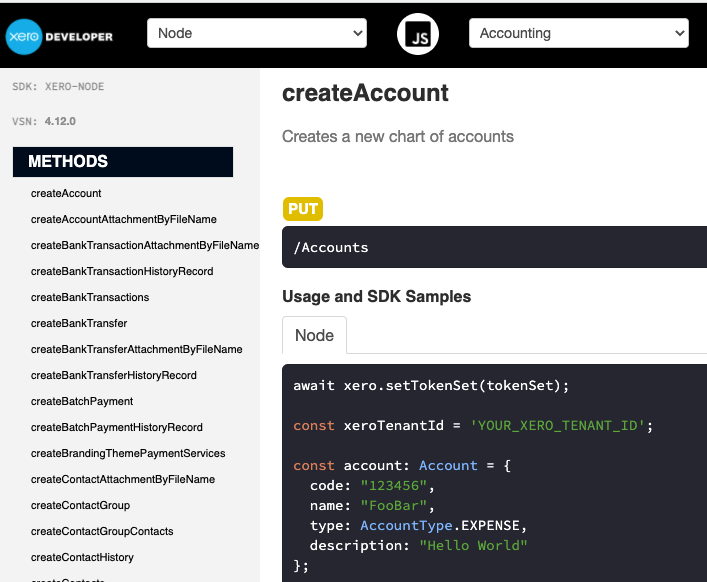
Task: Click the METHODS sidebar header
Action: (122, 161)
